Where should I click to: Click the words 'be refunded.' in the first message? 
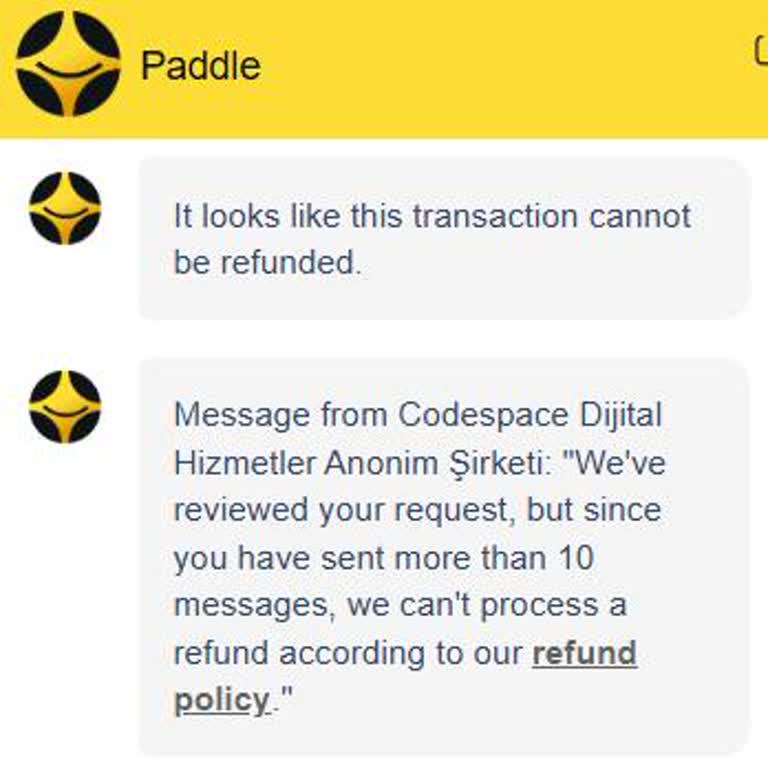coord(267,263)
